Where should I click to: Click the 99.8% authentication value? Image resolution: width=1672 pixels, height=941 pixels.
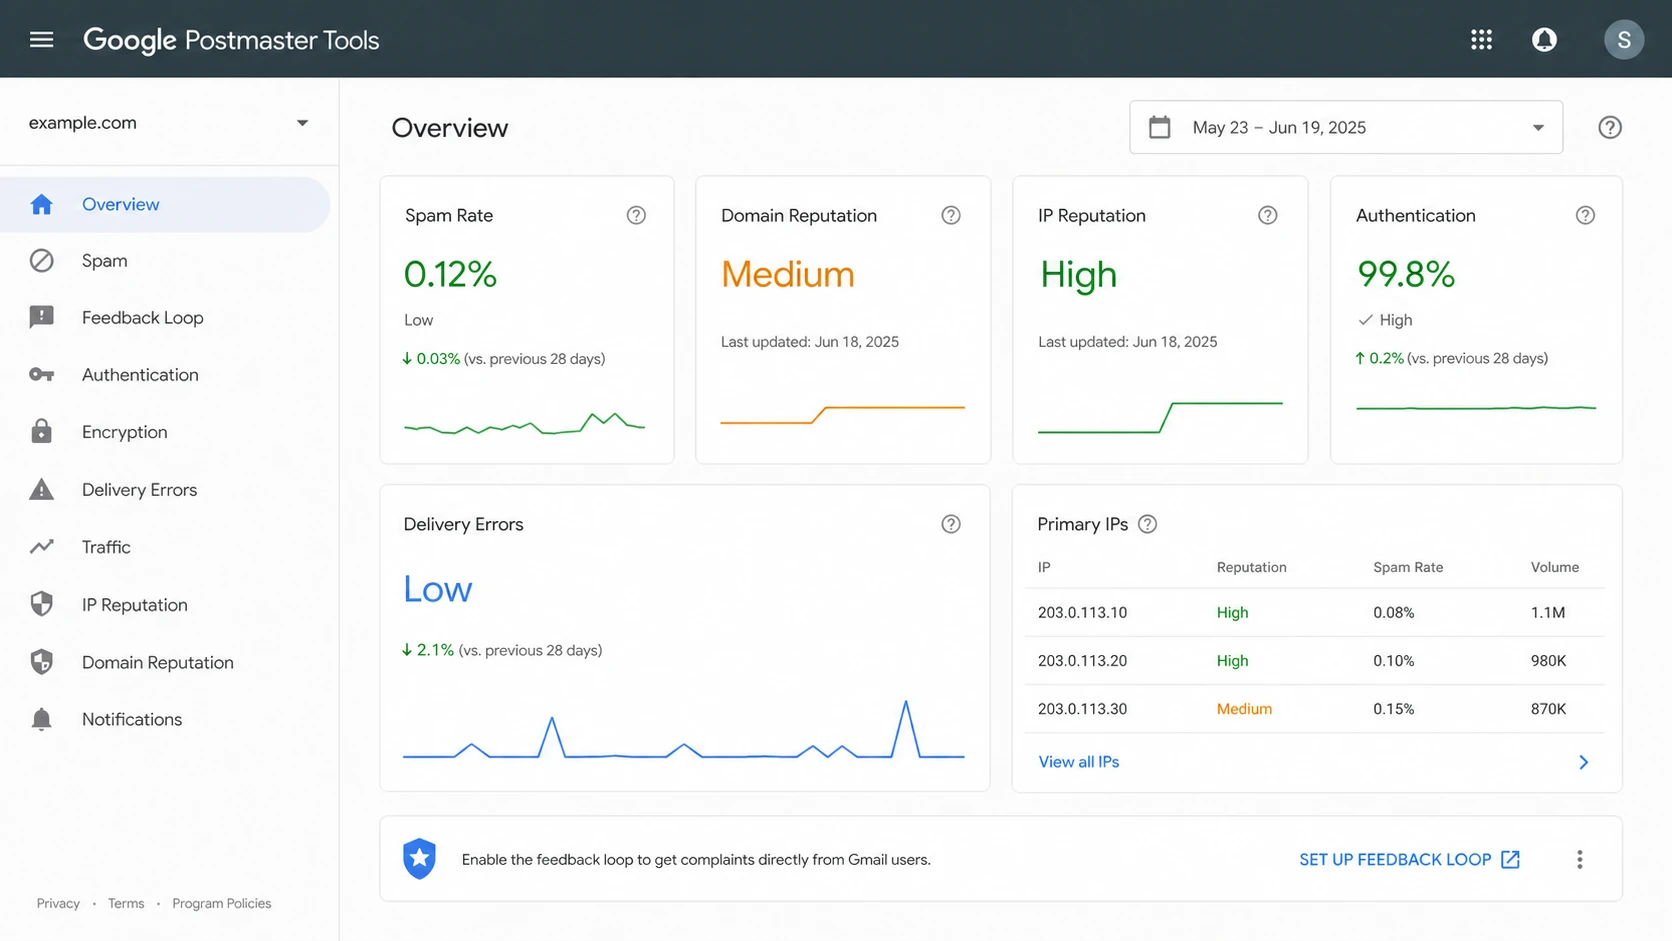click(x=1405, y=274)
